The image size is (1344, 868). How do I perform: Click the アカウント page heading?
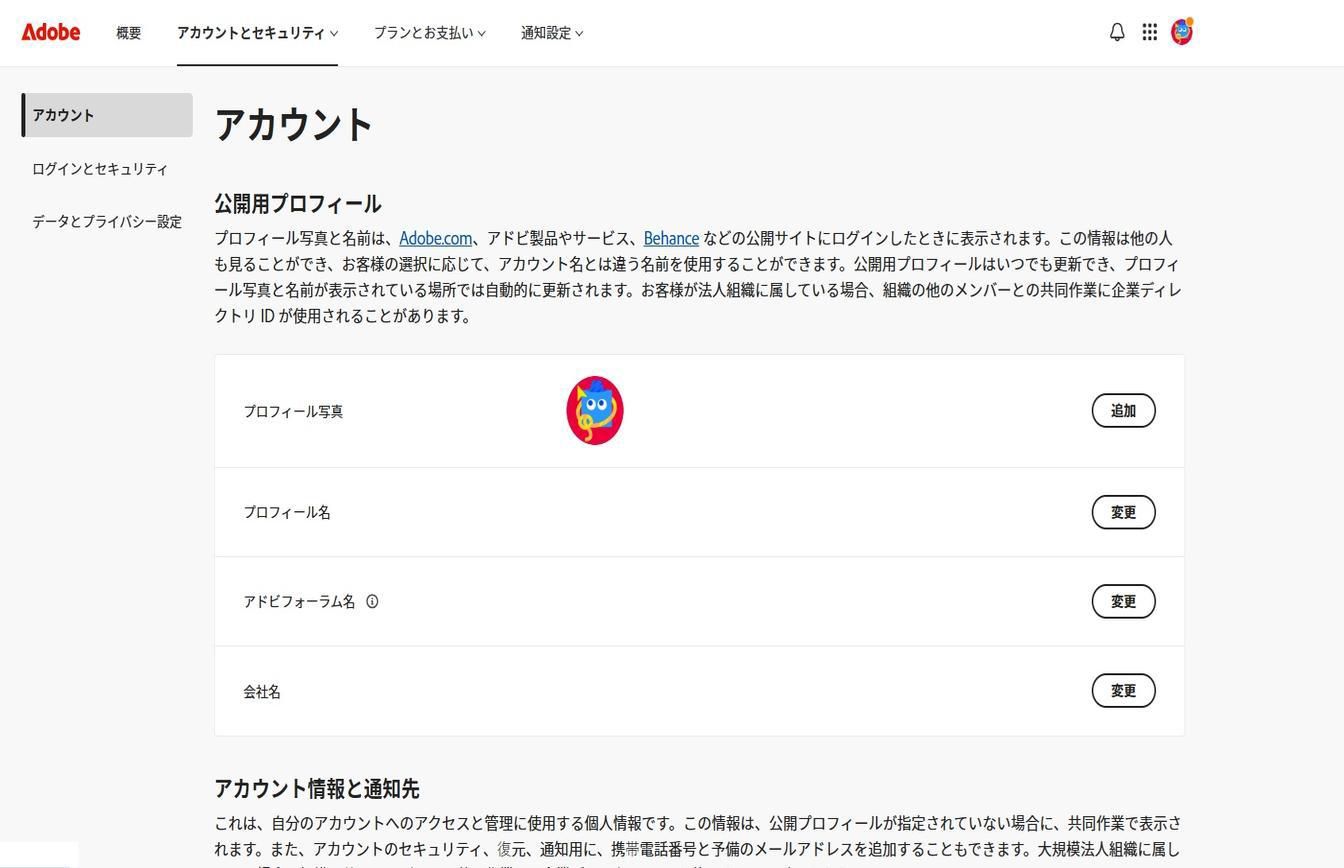tap(293, 124)
